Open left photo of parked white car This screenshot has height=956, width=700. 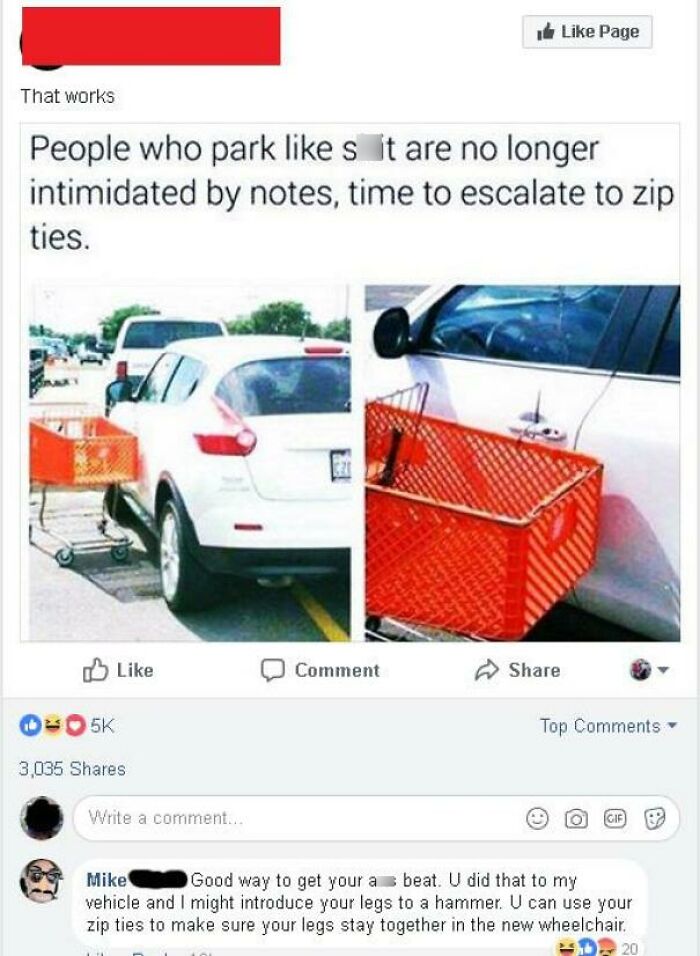pos(189,462)
